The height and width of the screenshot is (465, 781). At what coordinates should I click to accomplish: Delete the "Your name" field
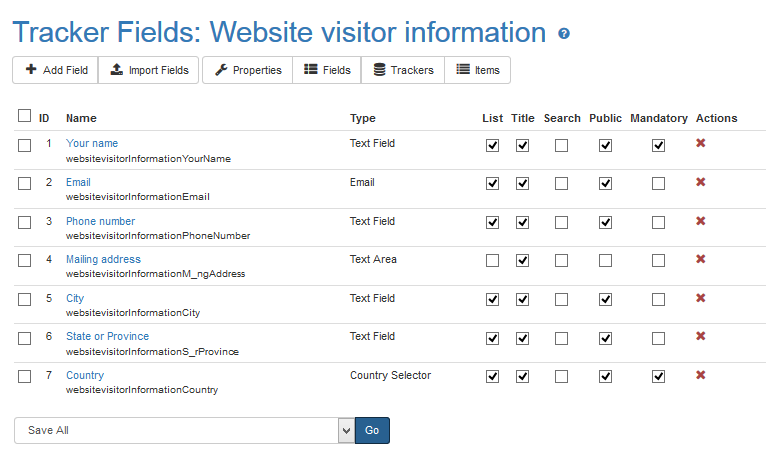(701, 144)
